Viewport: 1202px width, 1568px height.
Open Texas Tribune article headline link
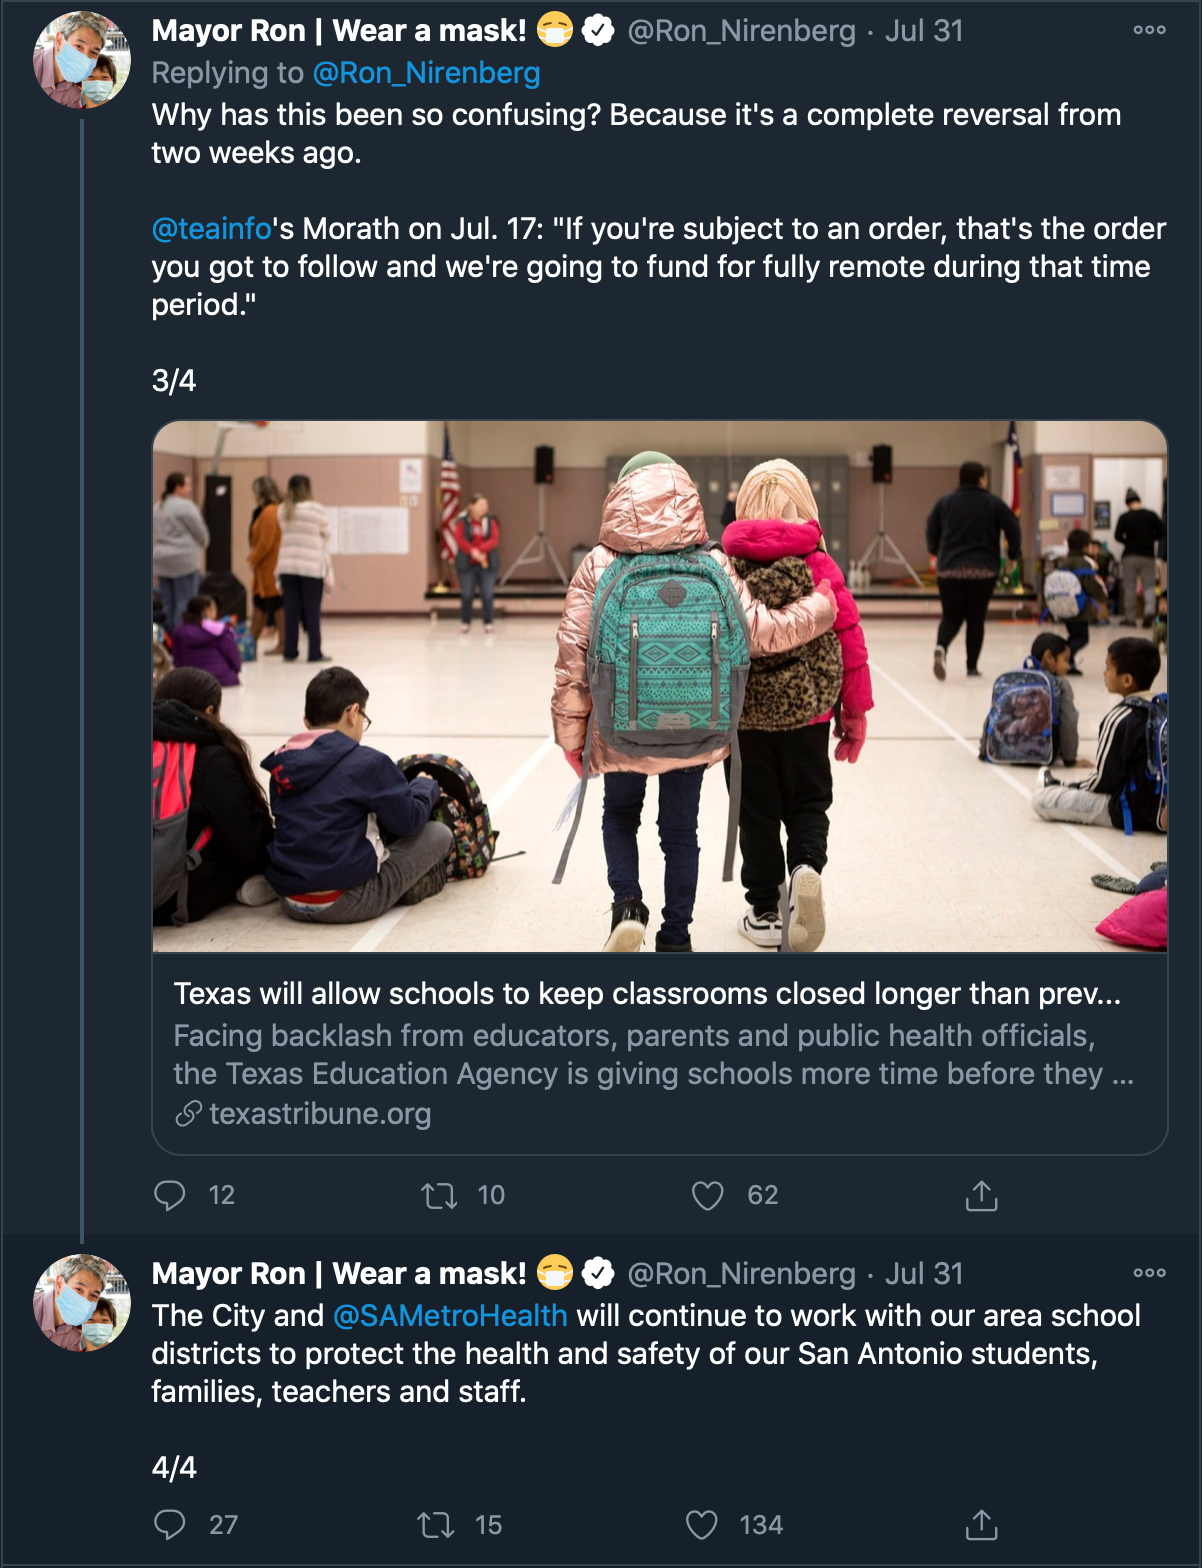click(x=647, y=993)
